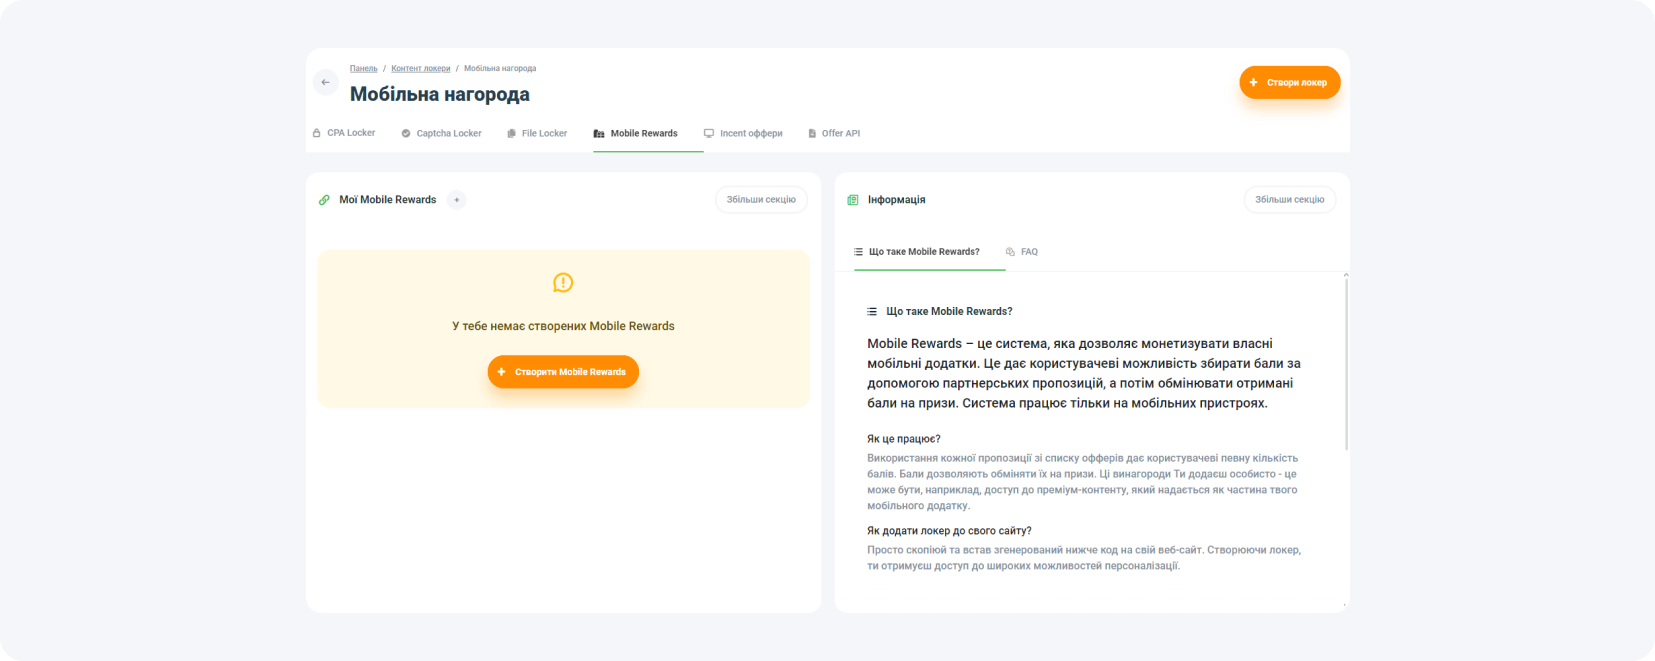Open the Offer API tab

click(834, 133)
